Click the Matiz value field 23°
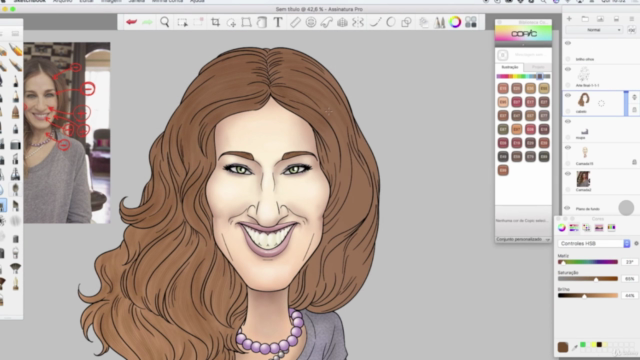 629,262
